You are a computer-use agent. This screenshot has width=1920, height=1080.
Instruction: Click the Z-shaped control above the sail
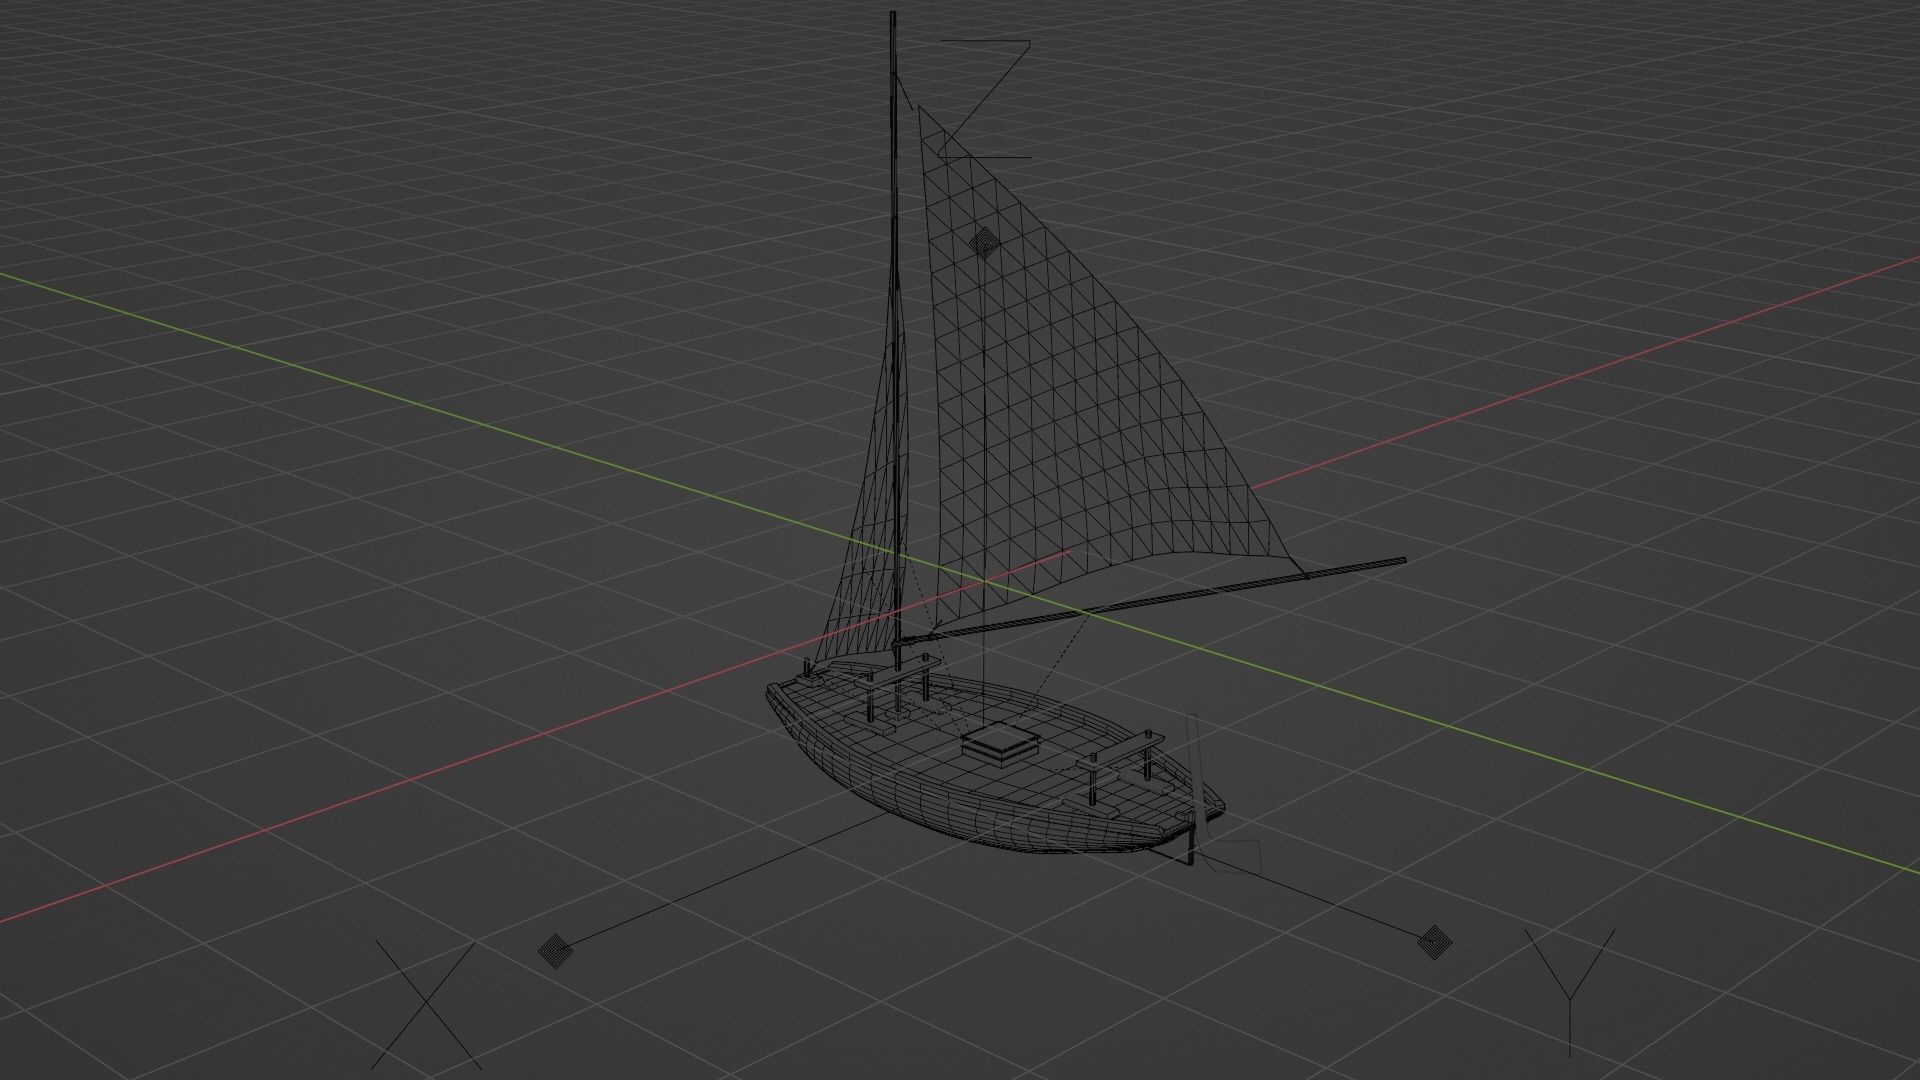[x=985, y=99]
